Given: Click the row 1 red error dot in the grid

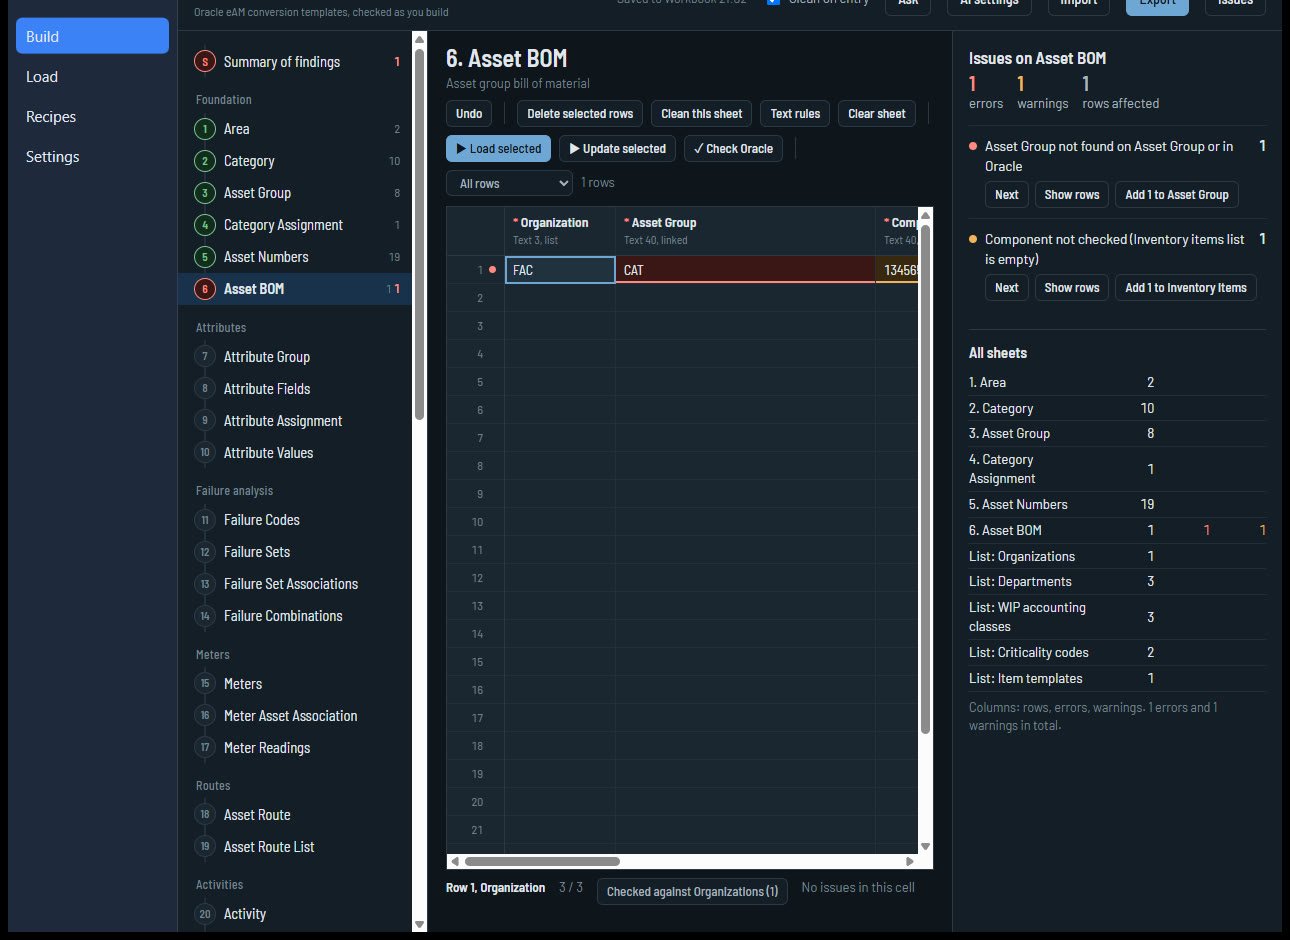Looking at the screenshot, I should (x=492, y=270).
